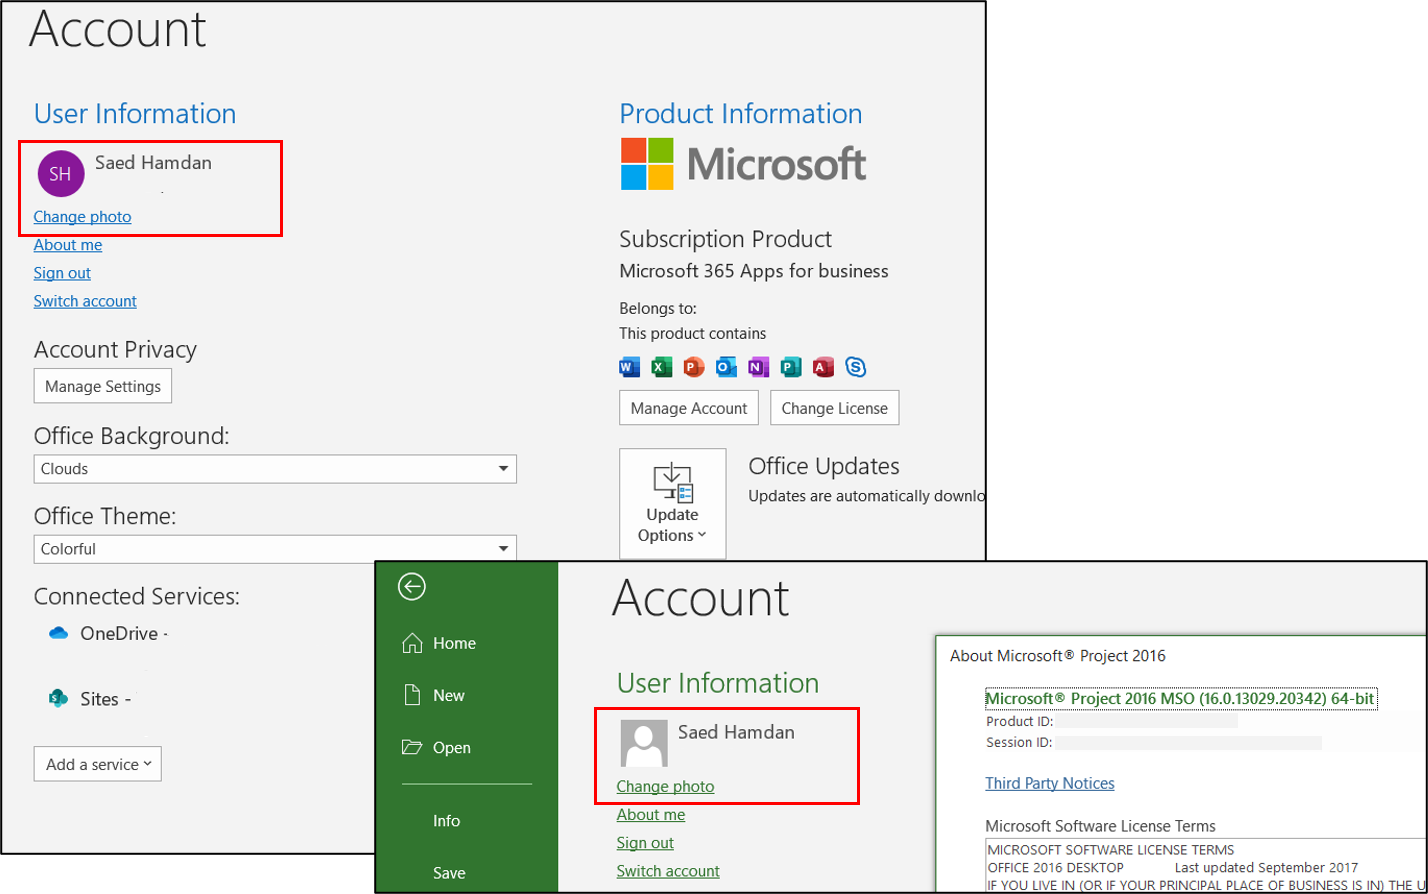Screen dimensions: 1428x894
Task: Go back using the green sidebar arrow
Action: (411, 587)
